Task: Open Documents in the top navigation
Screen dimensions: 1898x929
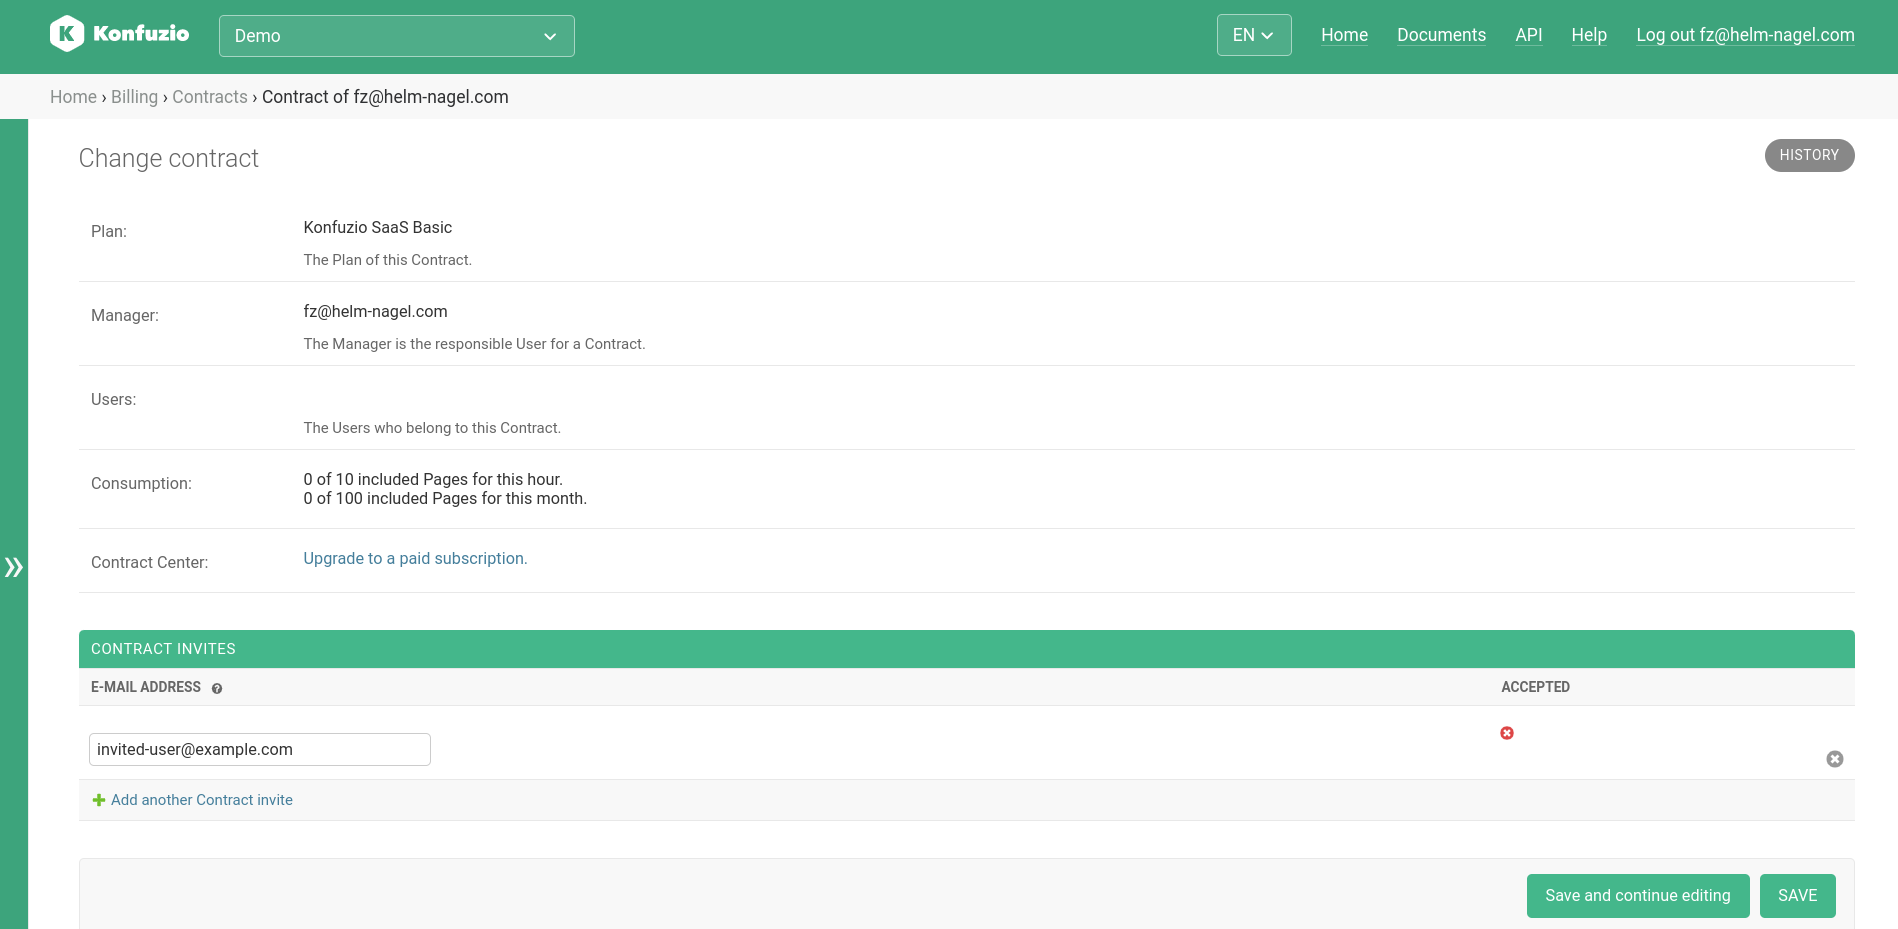Action: [x=1441, y=35]
